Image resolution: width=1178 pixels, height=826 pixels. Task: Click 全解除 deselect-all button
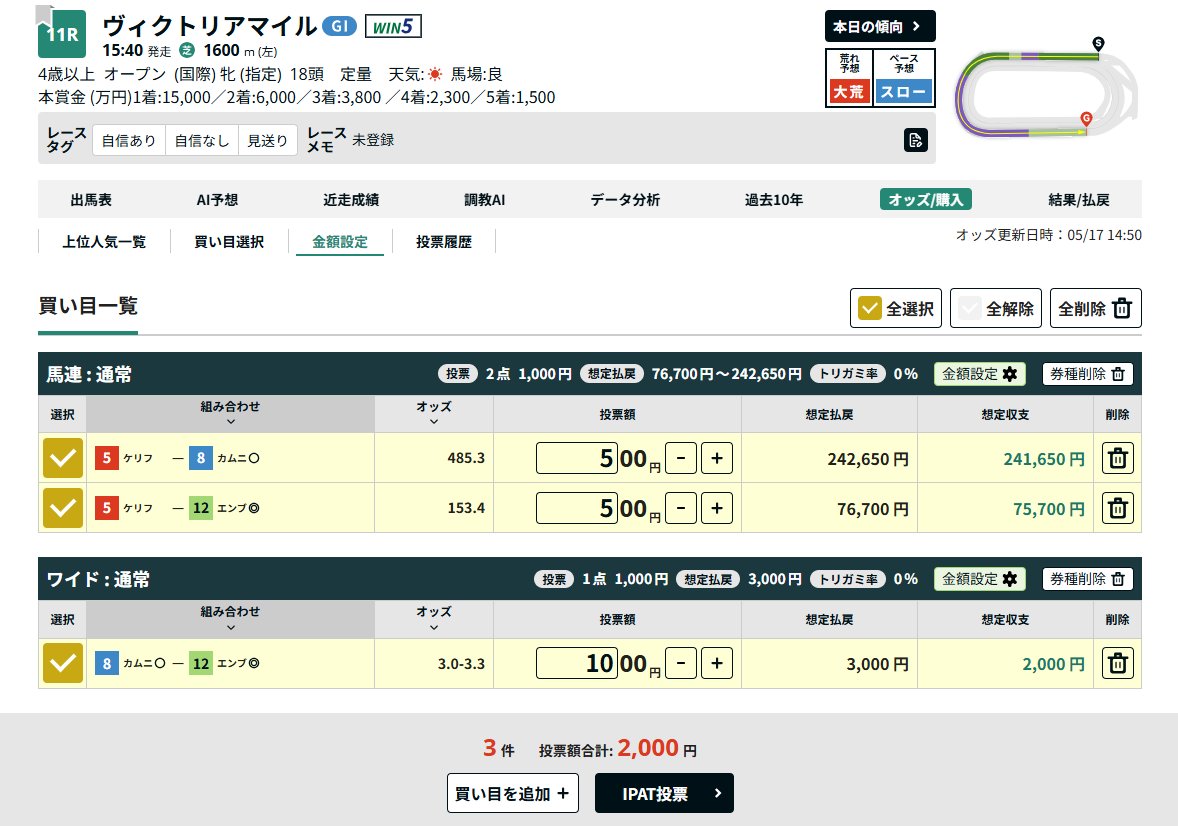(995, 308)
